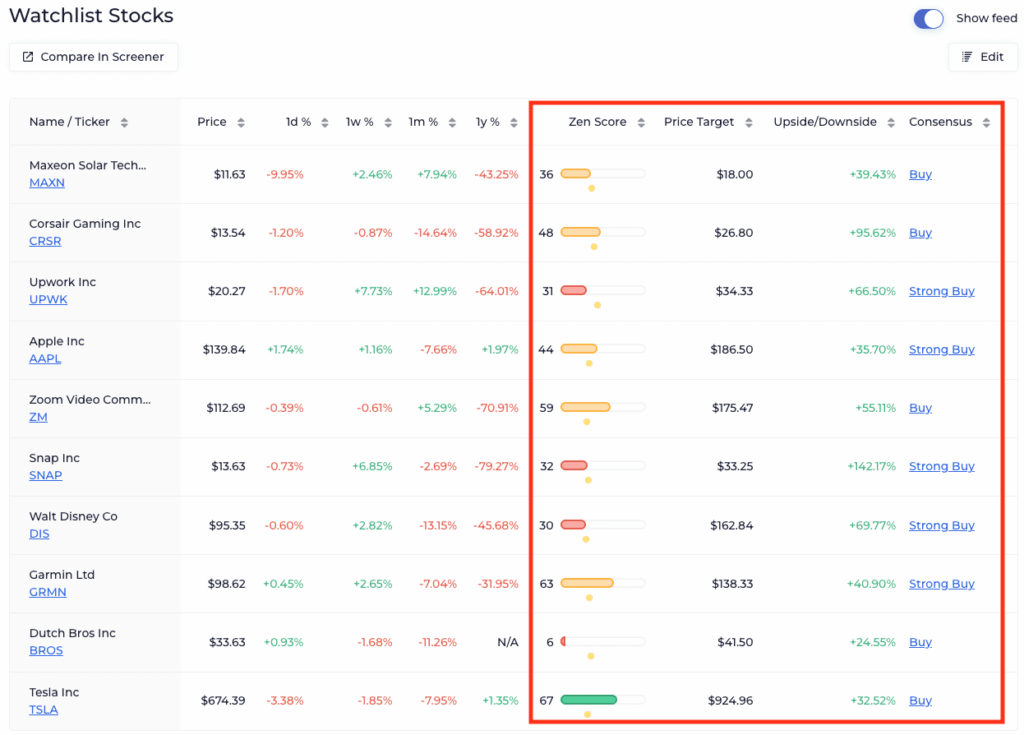Image resolution: width=1024 pixels, height=735 pixels.
Task: Toggle the Show feed switch
Action: click(x=928, y=19)
